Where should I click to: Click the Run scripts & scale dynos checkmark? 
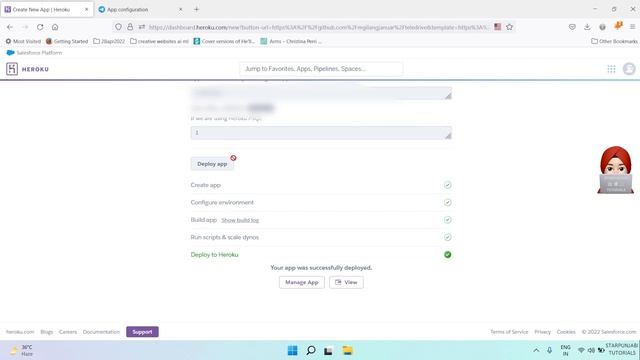point(447,237)
